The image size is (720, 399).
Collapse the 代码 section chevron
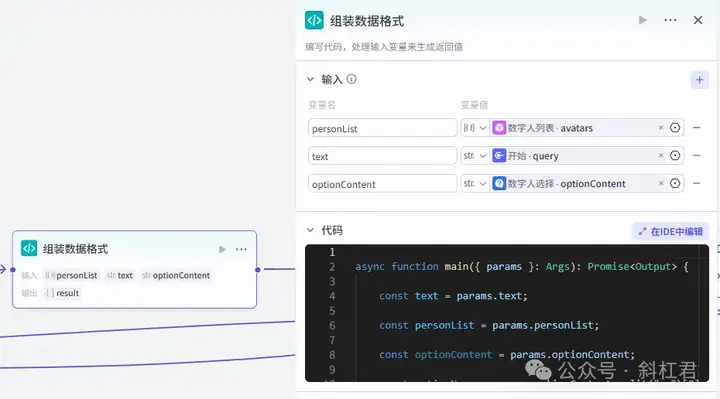tap(310, 230)
